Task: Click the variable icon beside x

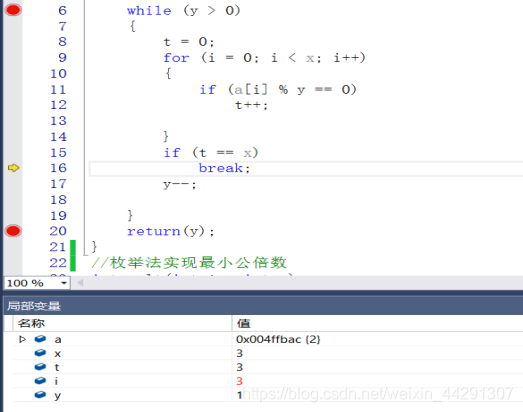Action: click(40, 353)
